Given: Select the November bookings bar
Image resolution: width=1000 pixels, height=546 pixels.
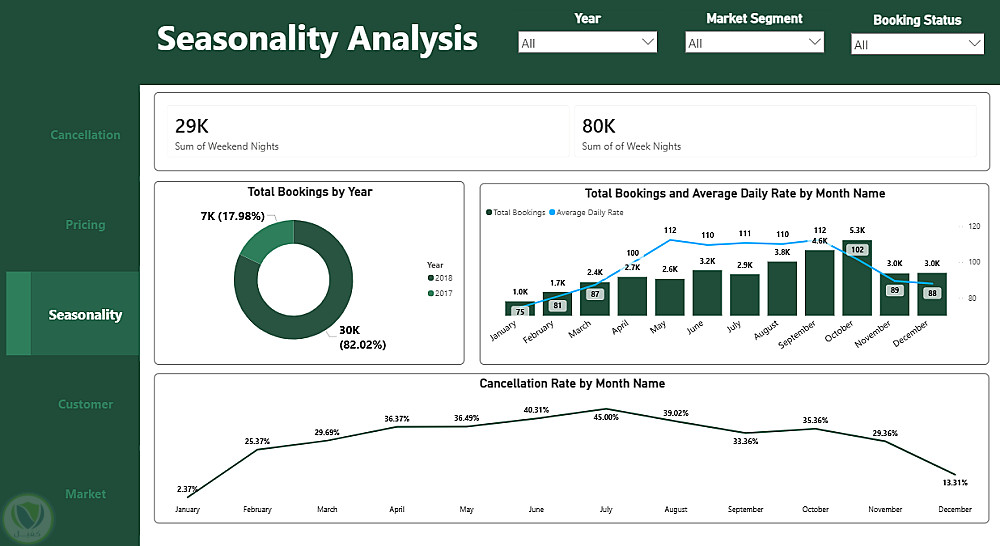Looking at the screenshot, I should (x=895, y=295).
